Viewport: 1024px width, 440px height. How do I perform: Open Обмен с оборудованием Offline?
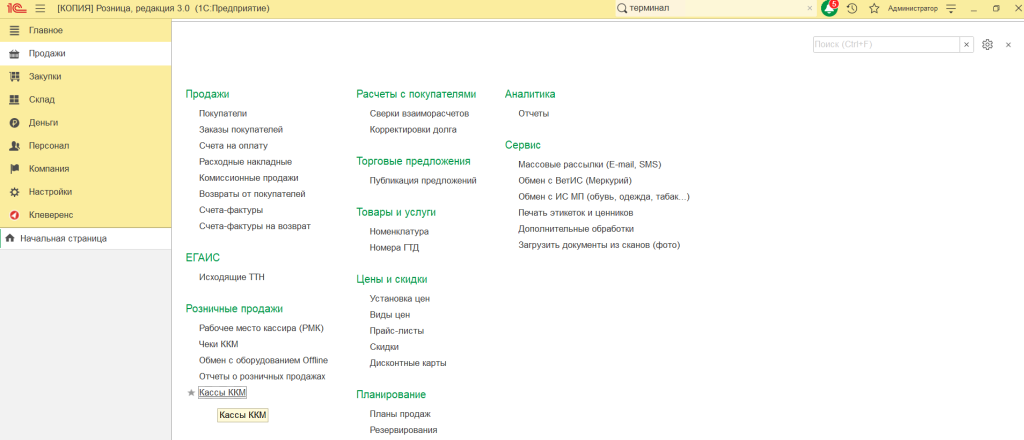pos(263,360)
